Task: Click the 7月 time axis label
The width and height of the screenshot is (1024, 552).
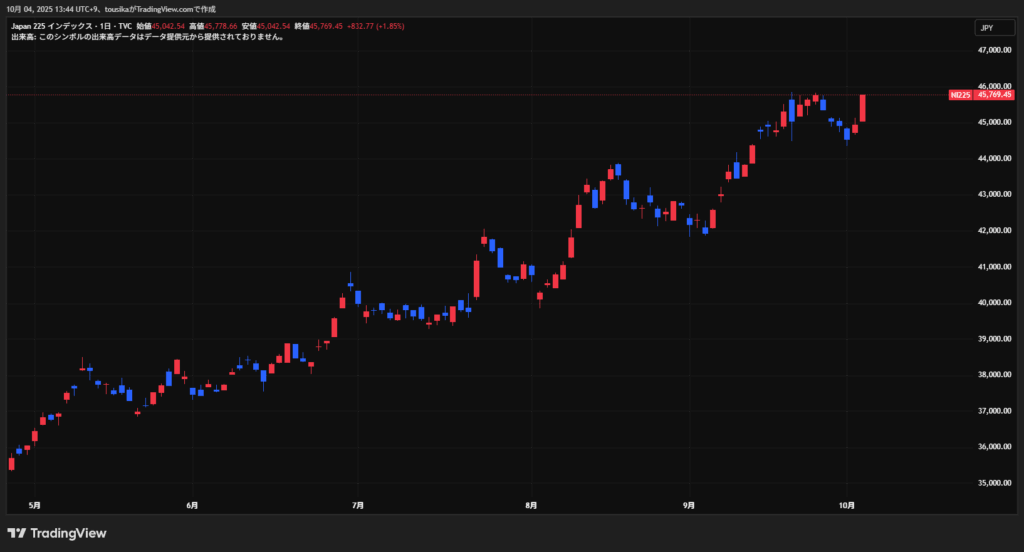Action: click(358, 506)
